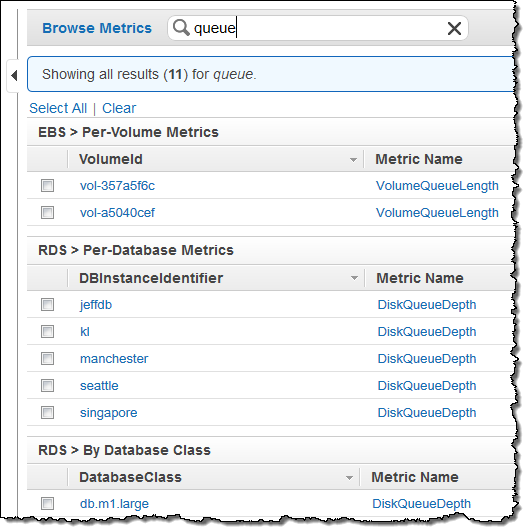
Task: Click the Select All link
Action: (58, 108)
